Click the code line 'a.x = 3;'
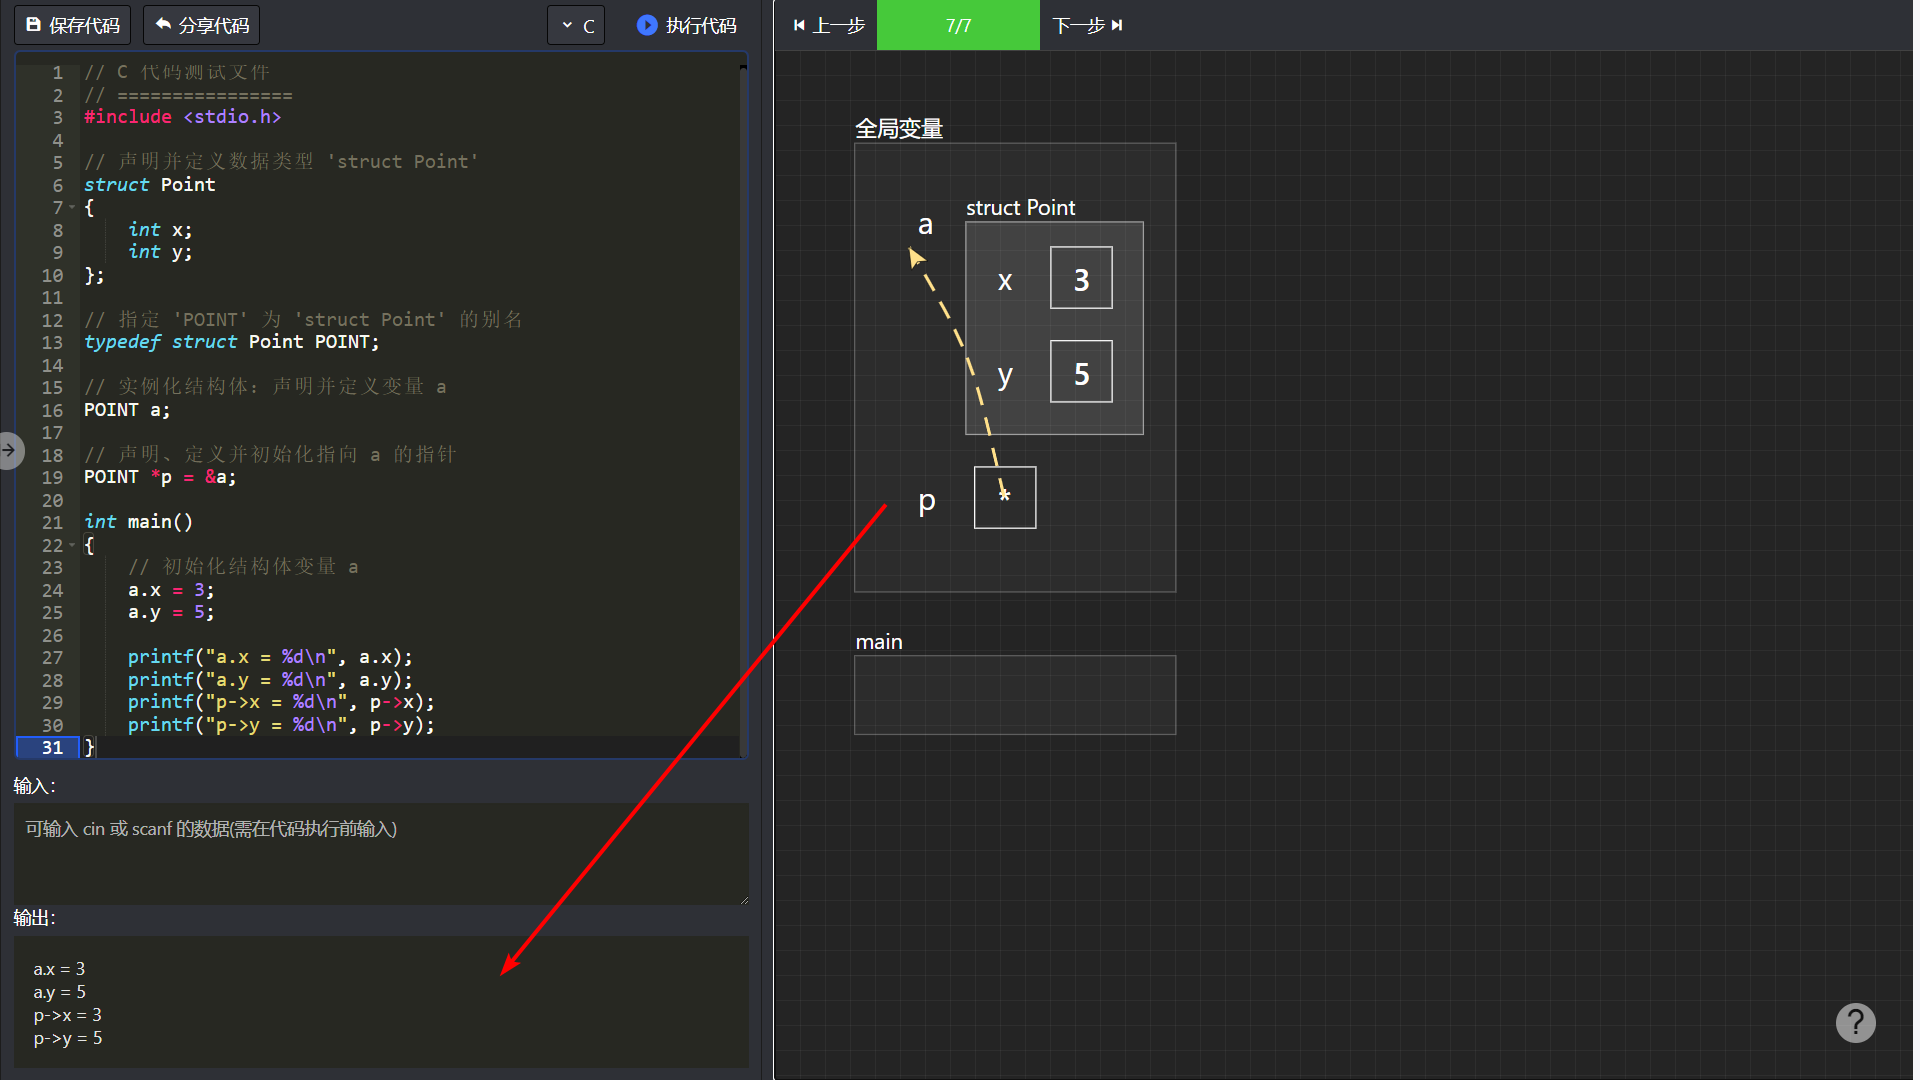Viewport: 1920px width, 1080px height. (x=171, y=590)
